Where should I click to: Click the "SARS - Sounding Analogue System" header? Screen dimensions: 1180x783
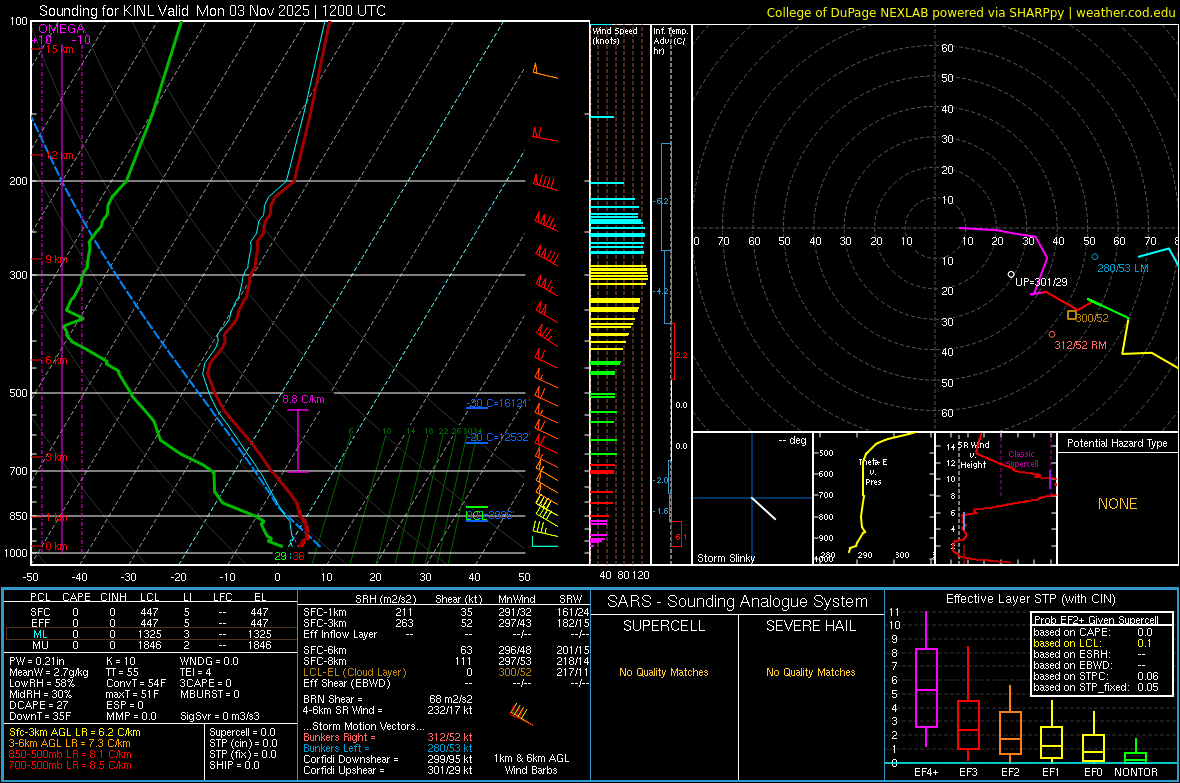(x=738, y=602)
